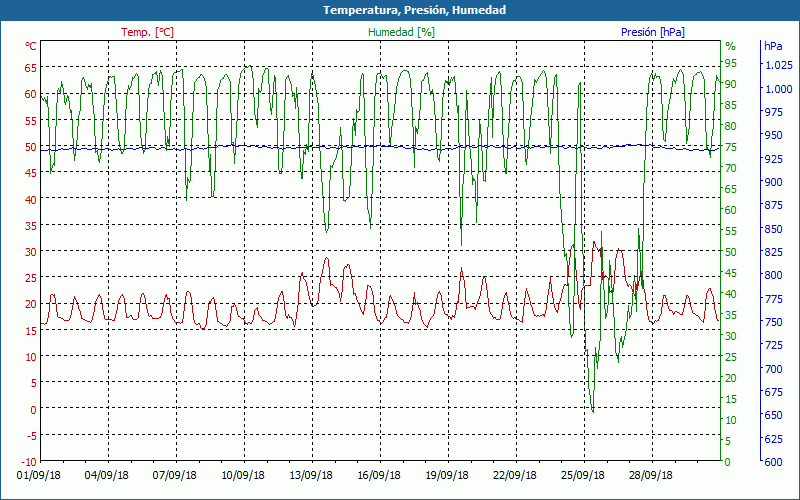Select green humidity axis value 80

[x=731, y=126]
